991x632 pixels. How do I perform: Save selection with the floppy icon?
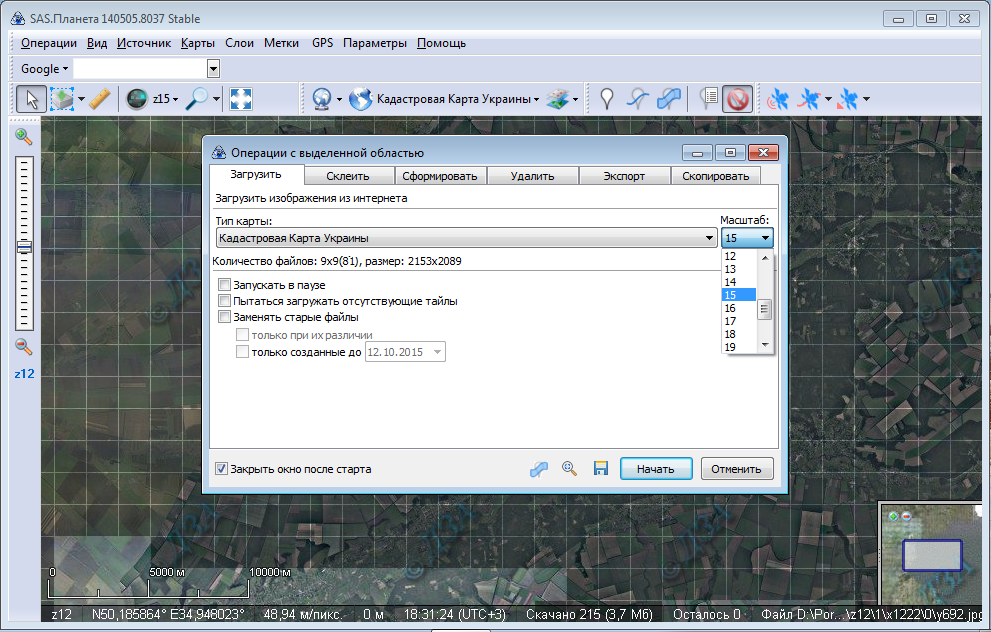tap(600, 468)
